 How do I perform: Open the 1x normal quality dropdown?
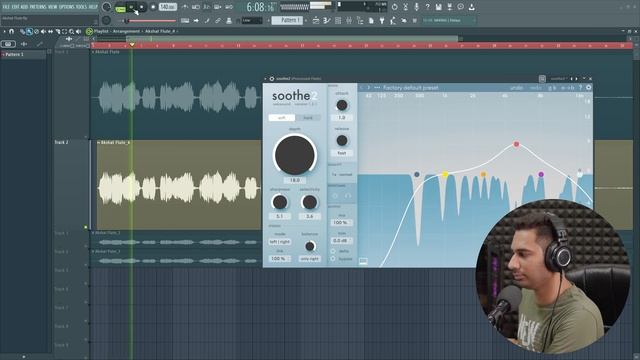[x=342, y=174]
